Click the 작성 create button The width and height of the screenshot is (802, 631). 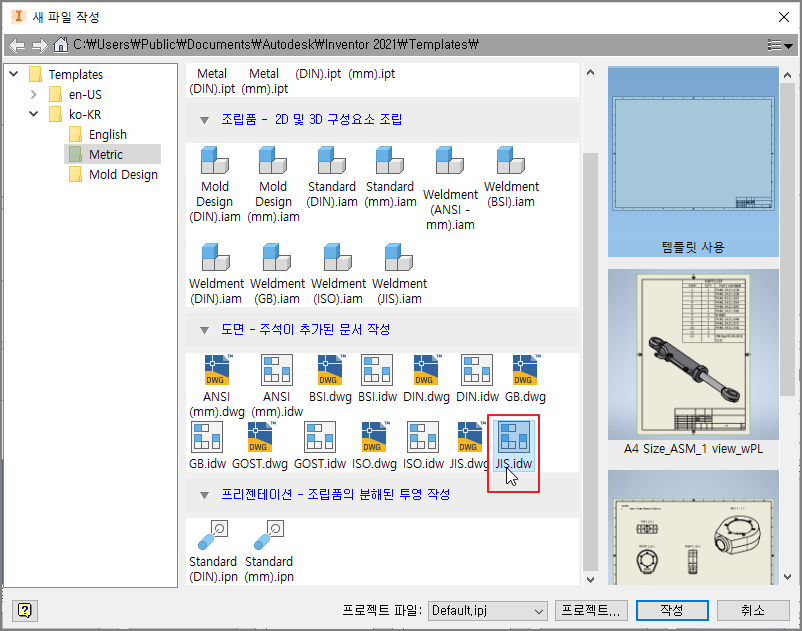672,610
